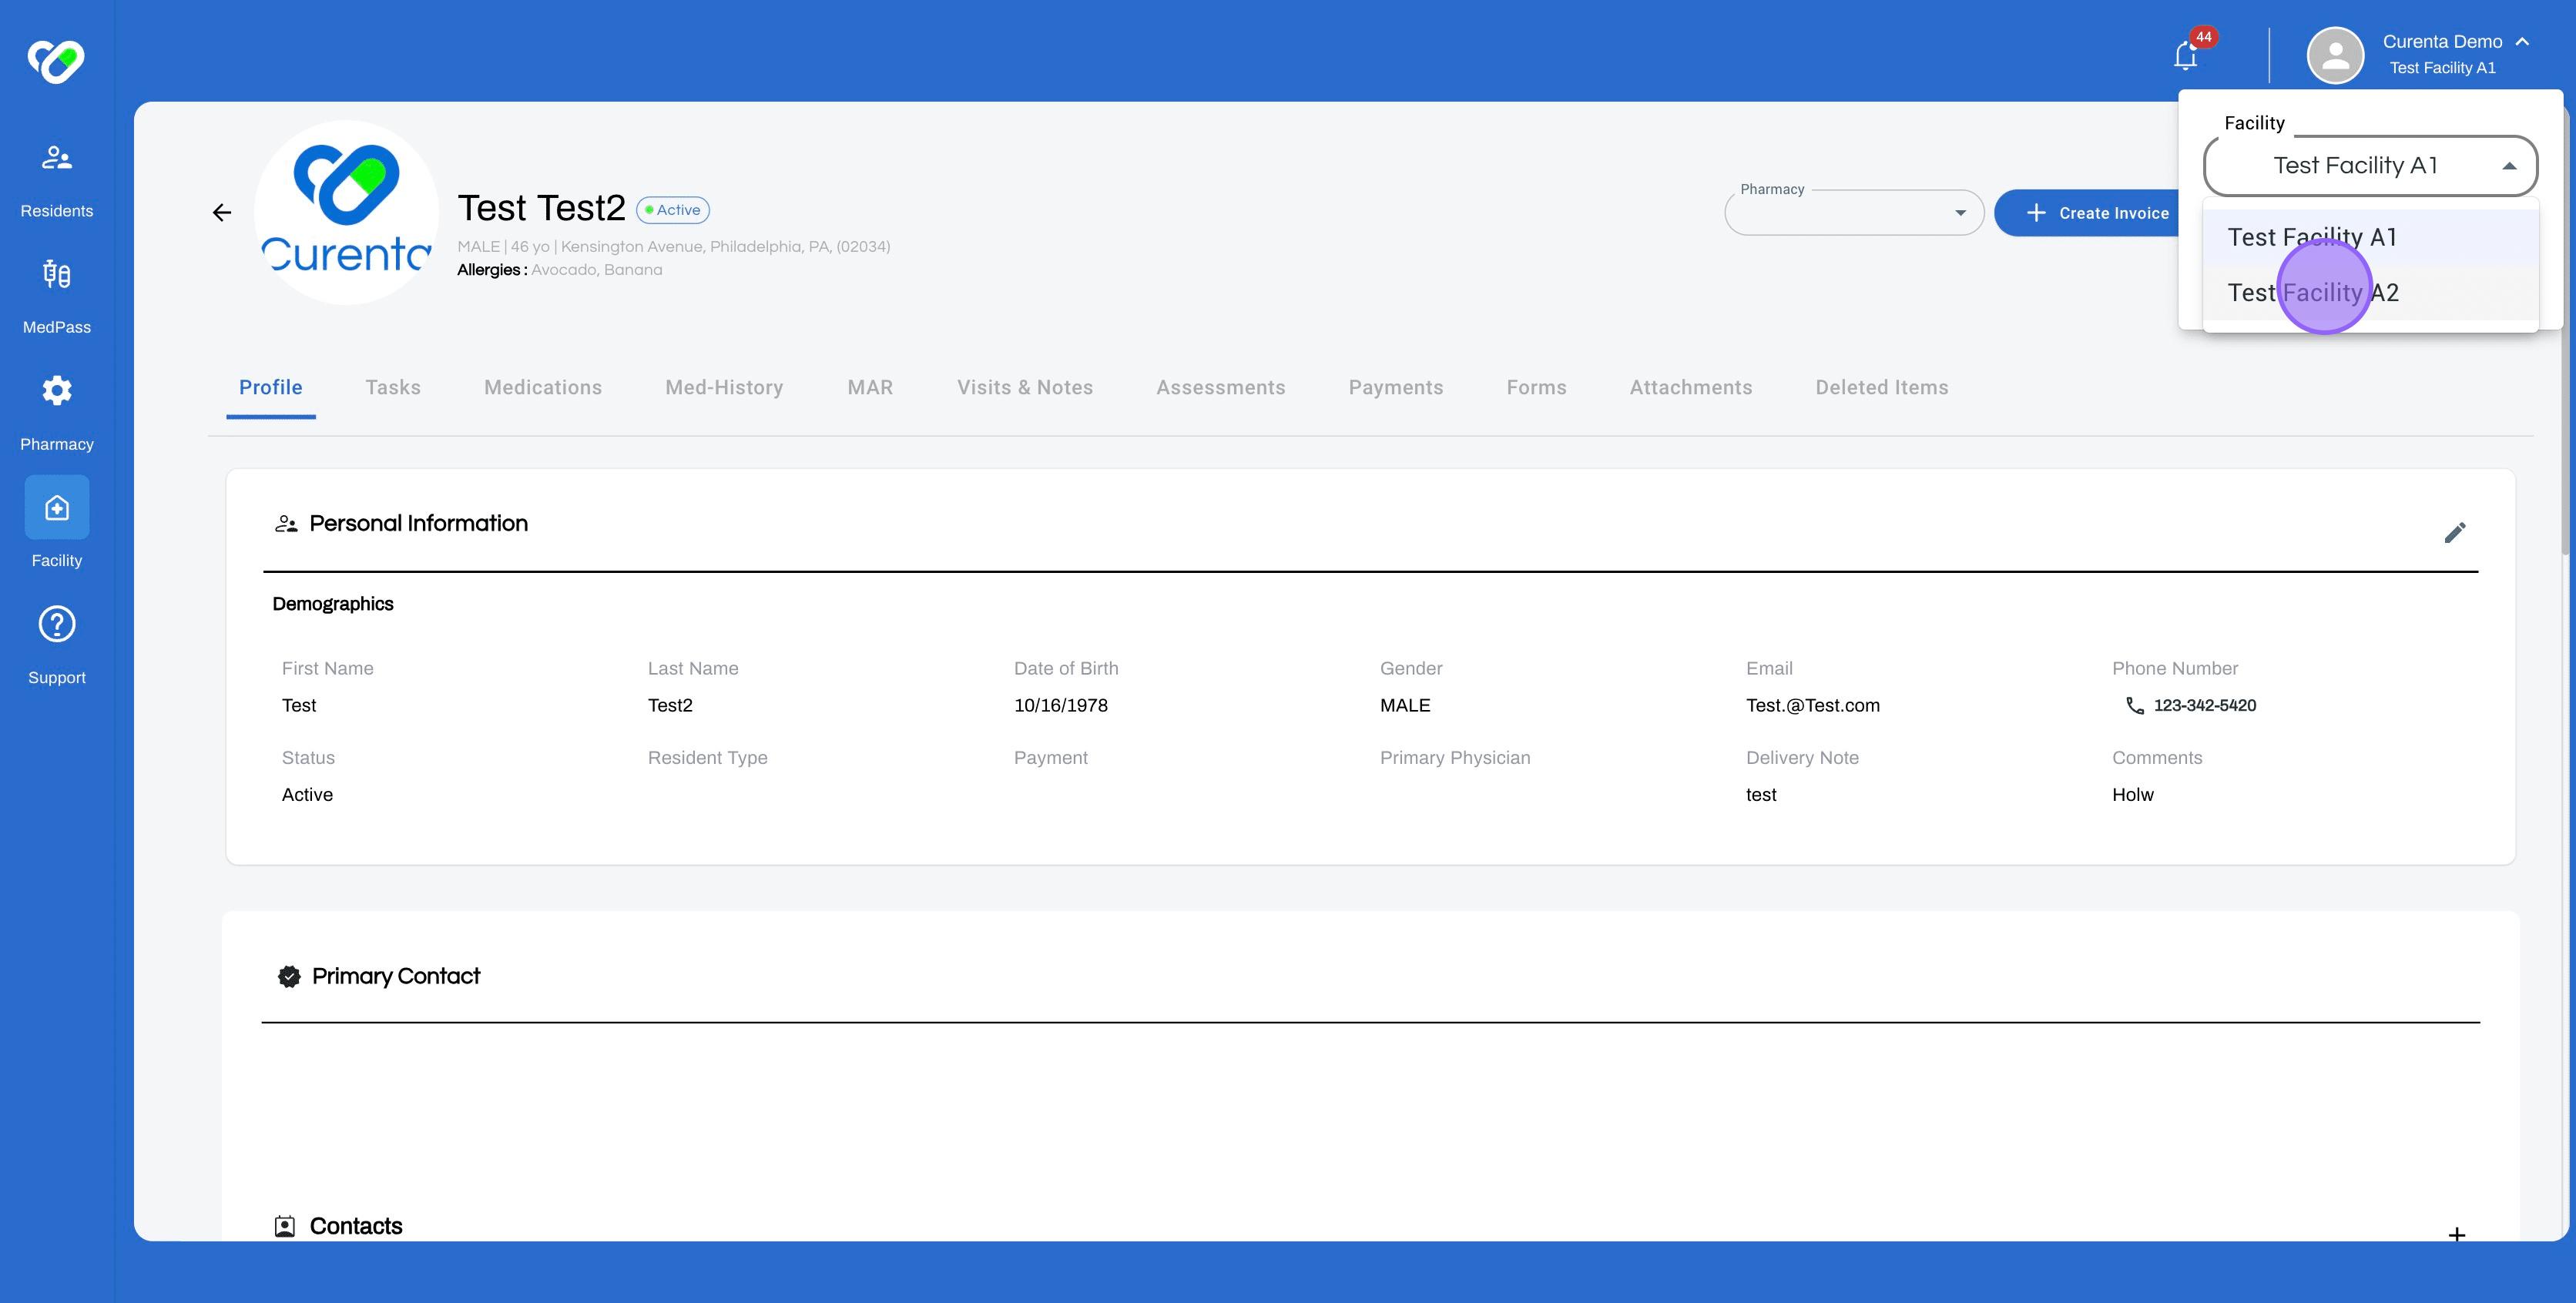Viewport: 2576px width, 1303px height.
Task: Open the Pharmacy dropdown
Action: coord(1854,212)
